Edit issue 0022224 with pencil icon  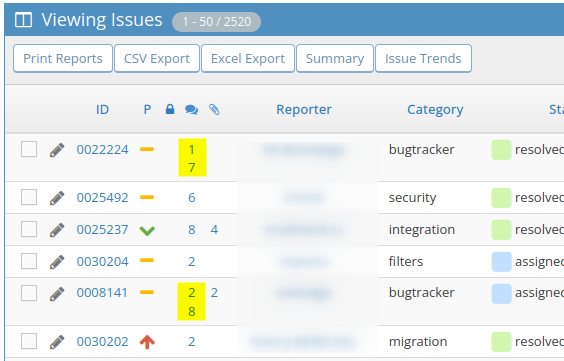coord(57,150)
